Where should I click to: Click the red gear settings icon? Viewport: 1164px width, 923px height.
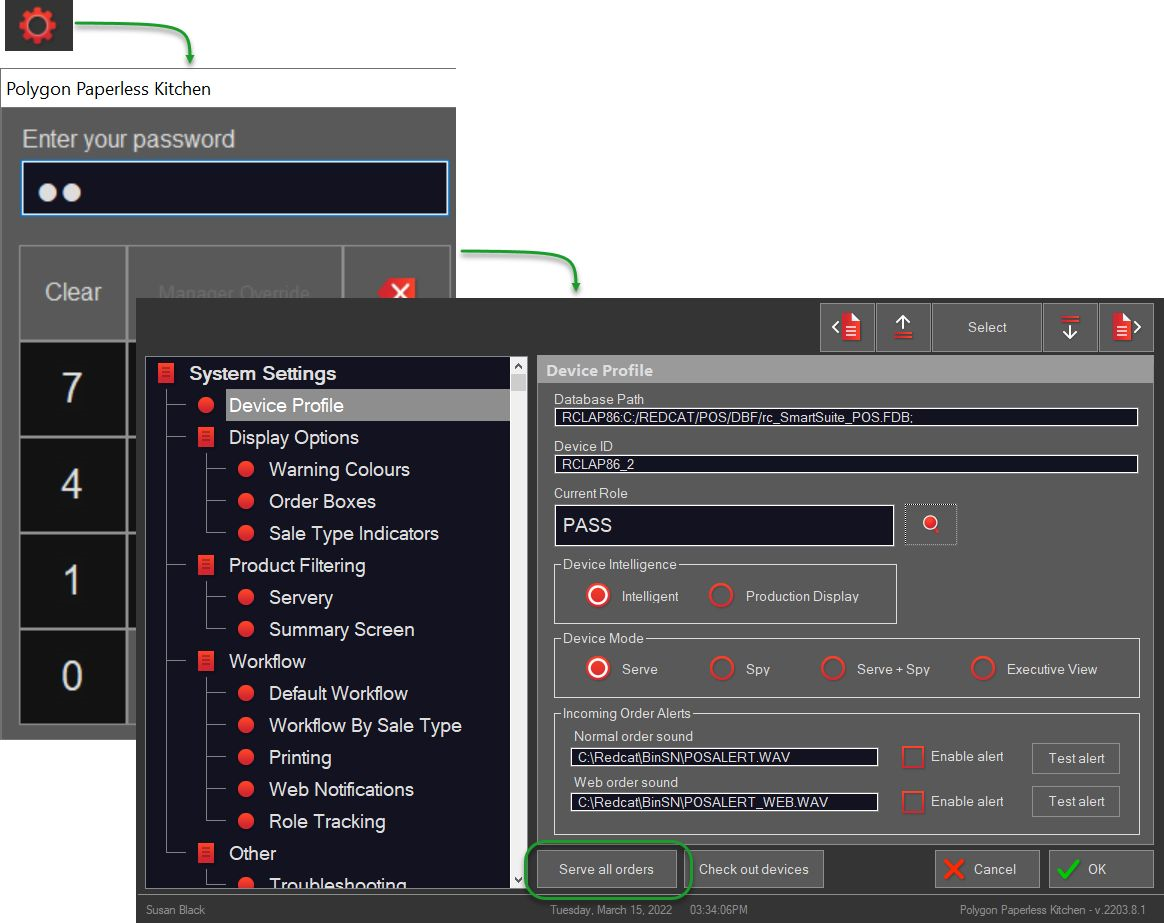38,25
